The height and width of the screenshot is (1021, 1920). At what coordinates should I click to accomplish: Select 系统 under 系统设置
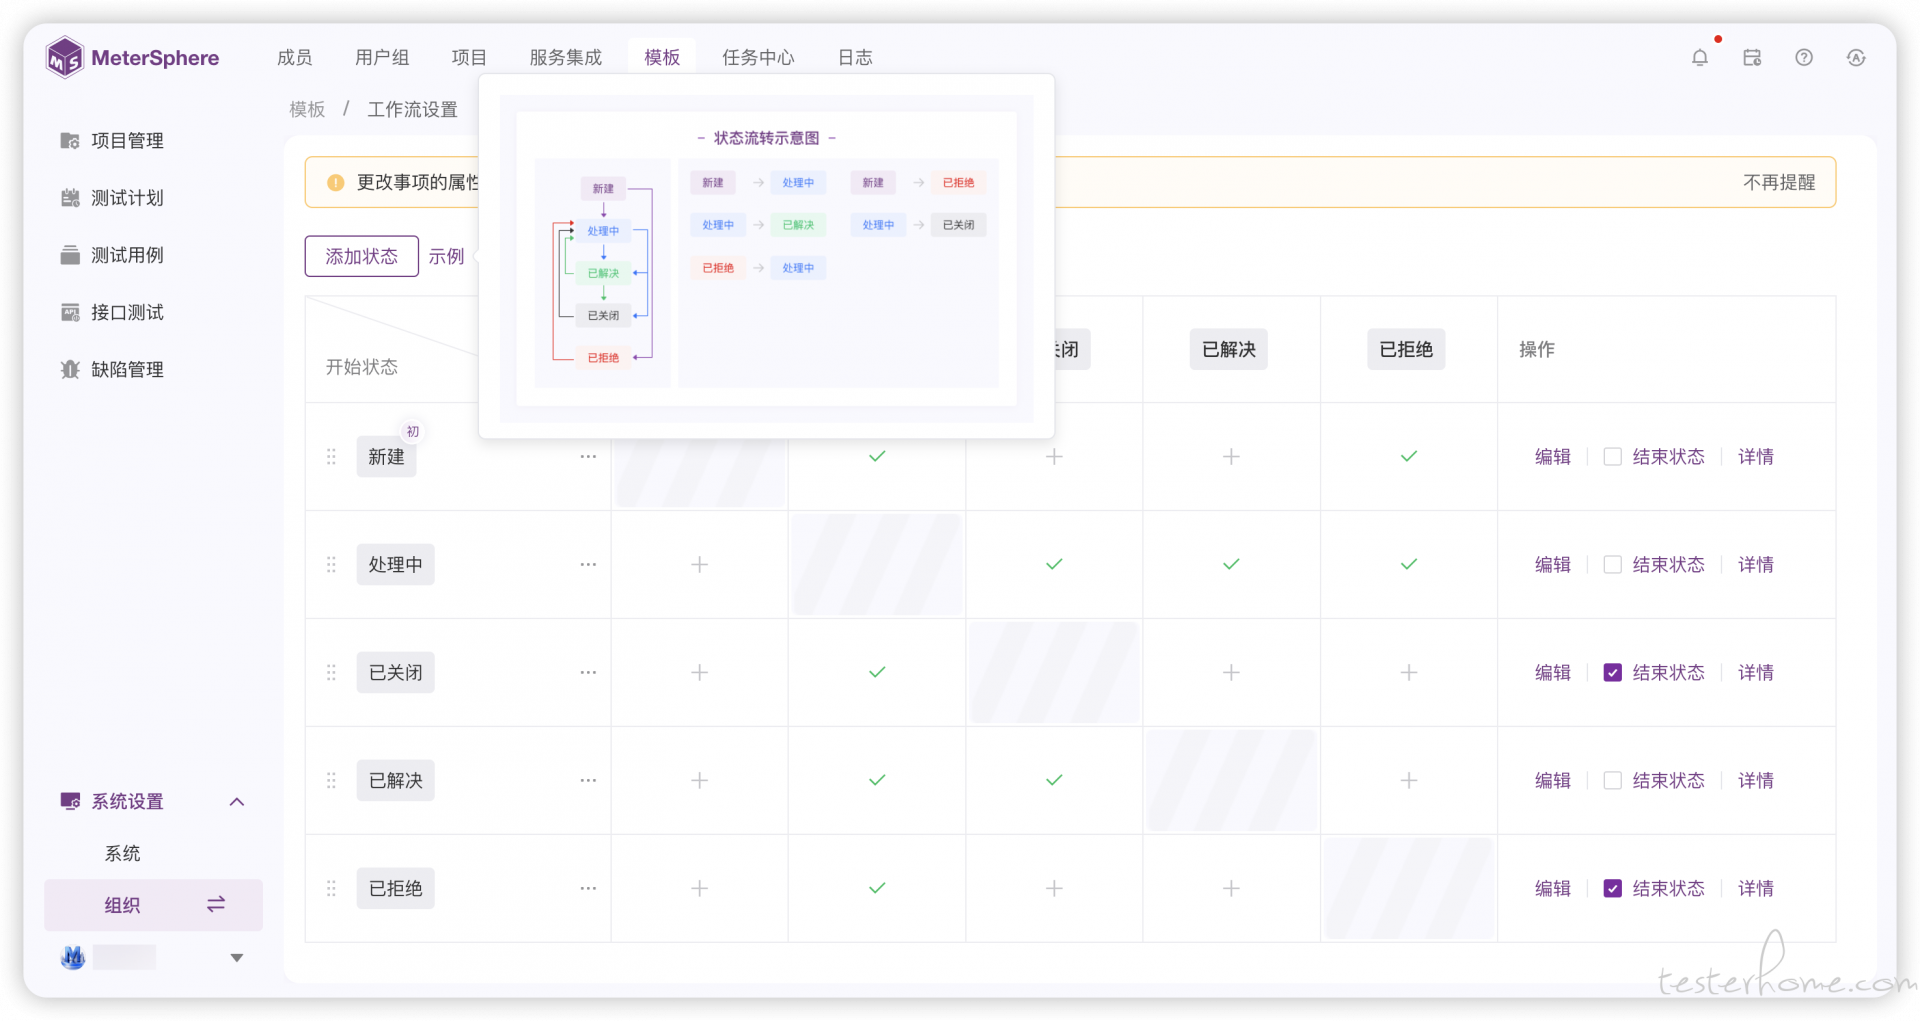point(123,853)
